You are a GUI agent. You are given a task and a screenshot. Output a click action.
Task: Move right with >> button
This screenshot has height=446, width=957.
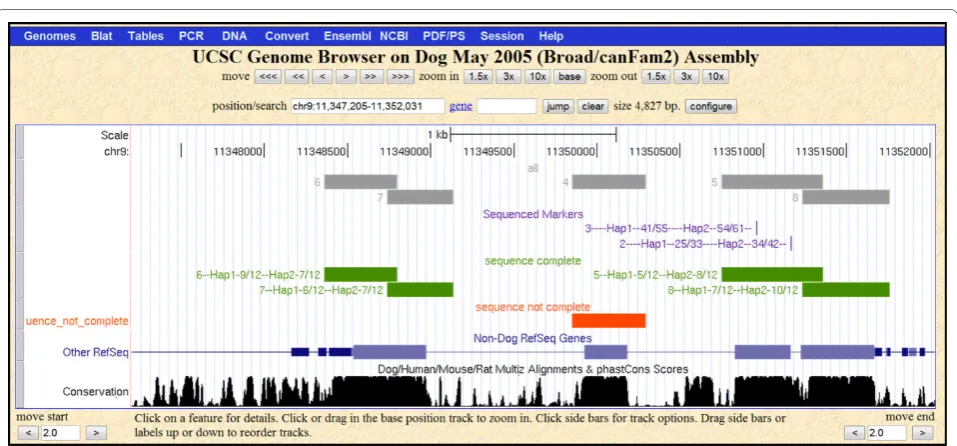pyautogui.click(x=370, y=77)
